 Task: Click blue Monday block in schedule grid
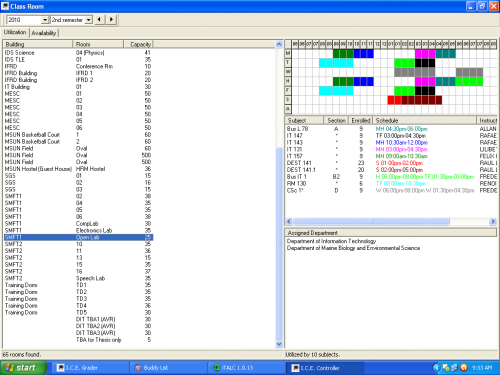point(363,53)
